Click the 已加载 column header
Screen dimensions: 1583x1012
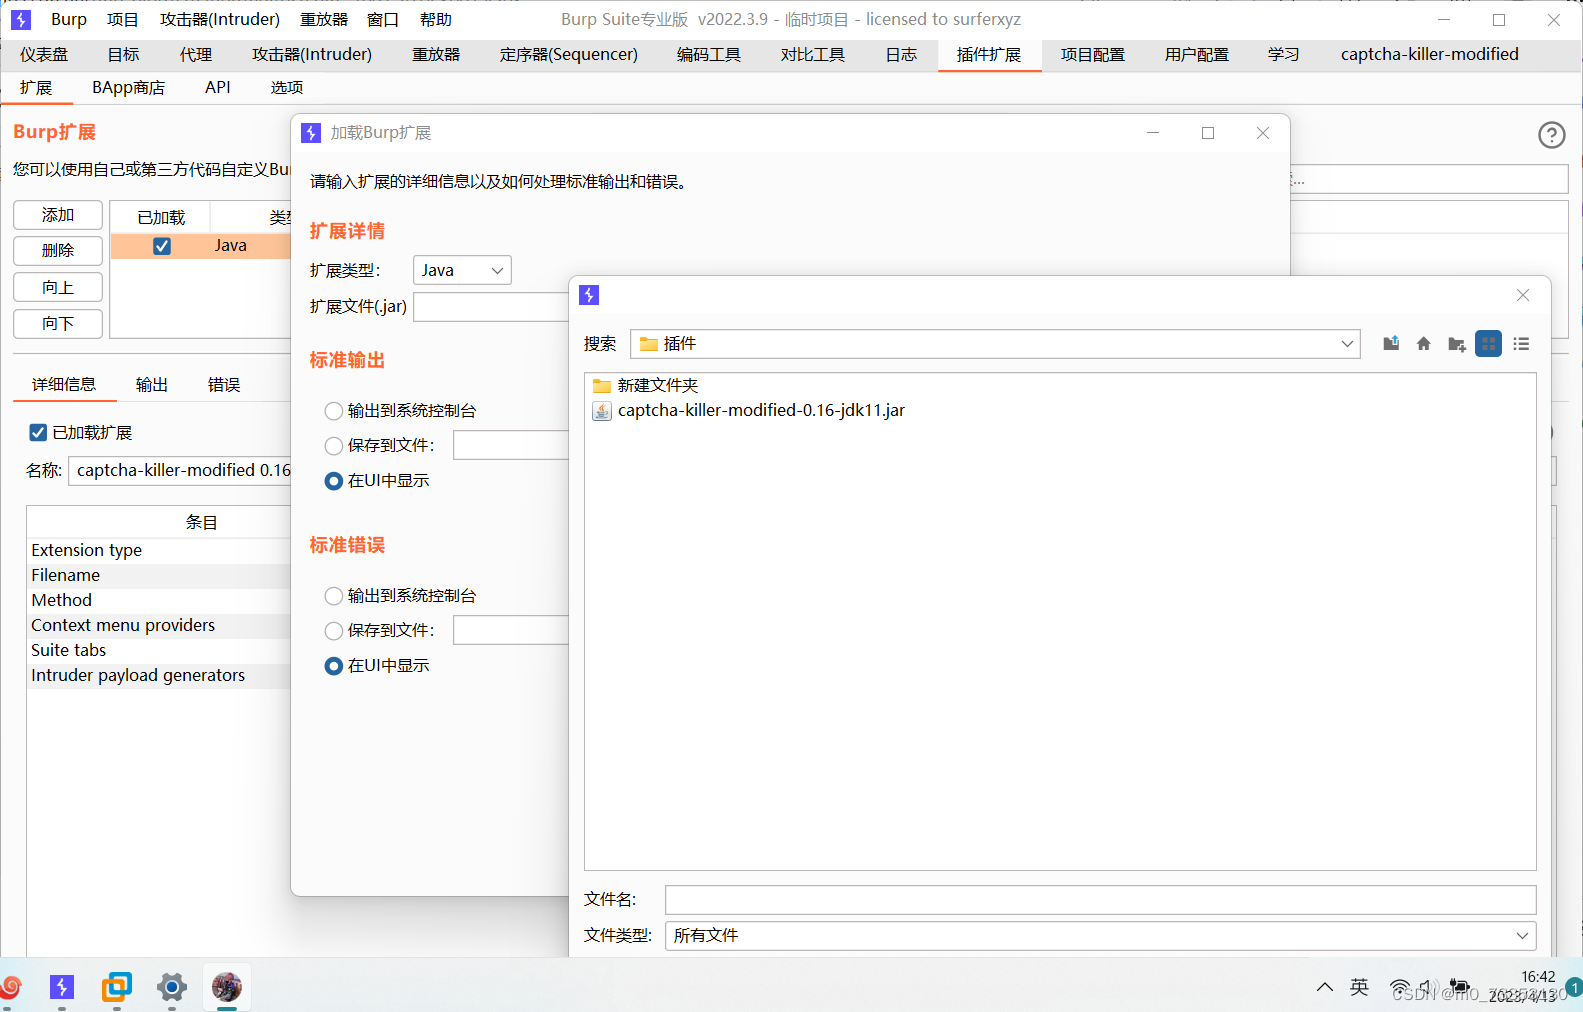[x=161, y=218]
